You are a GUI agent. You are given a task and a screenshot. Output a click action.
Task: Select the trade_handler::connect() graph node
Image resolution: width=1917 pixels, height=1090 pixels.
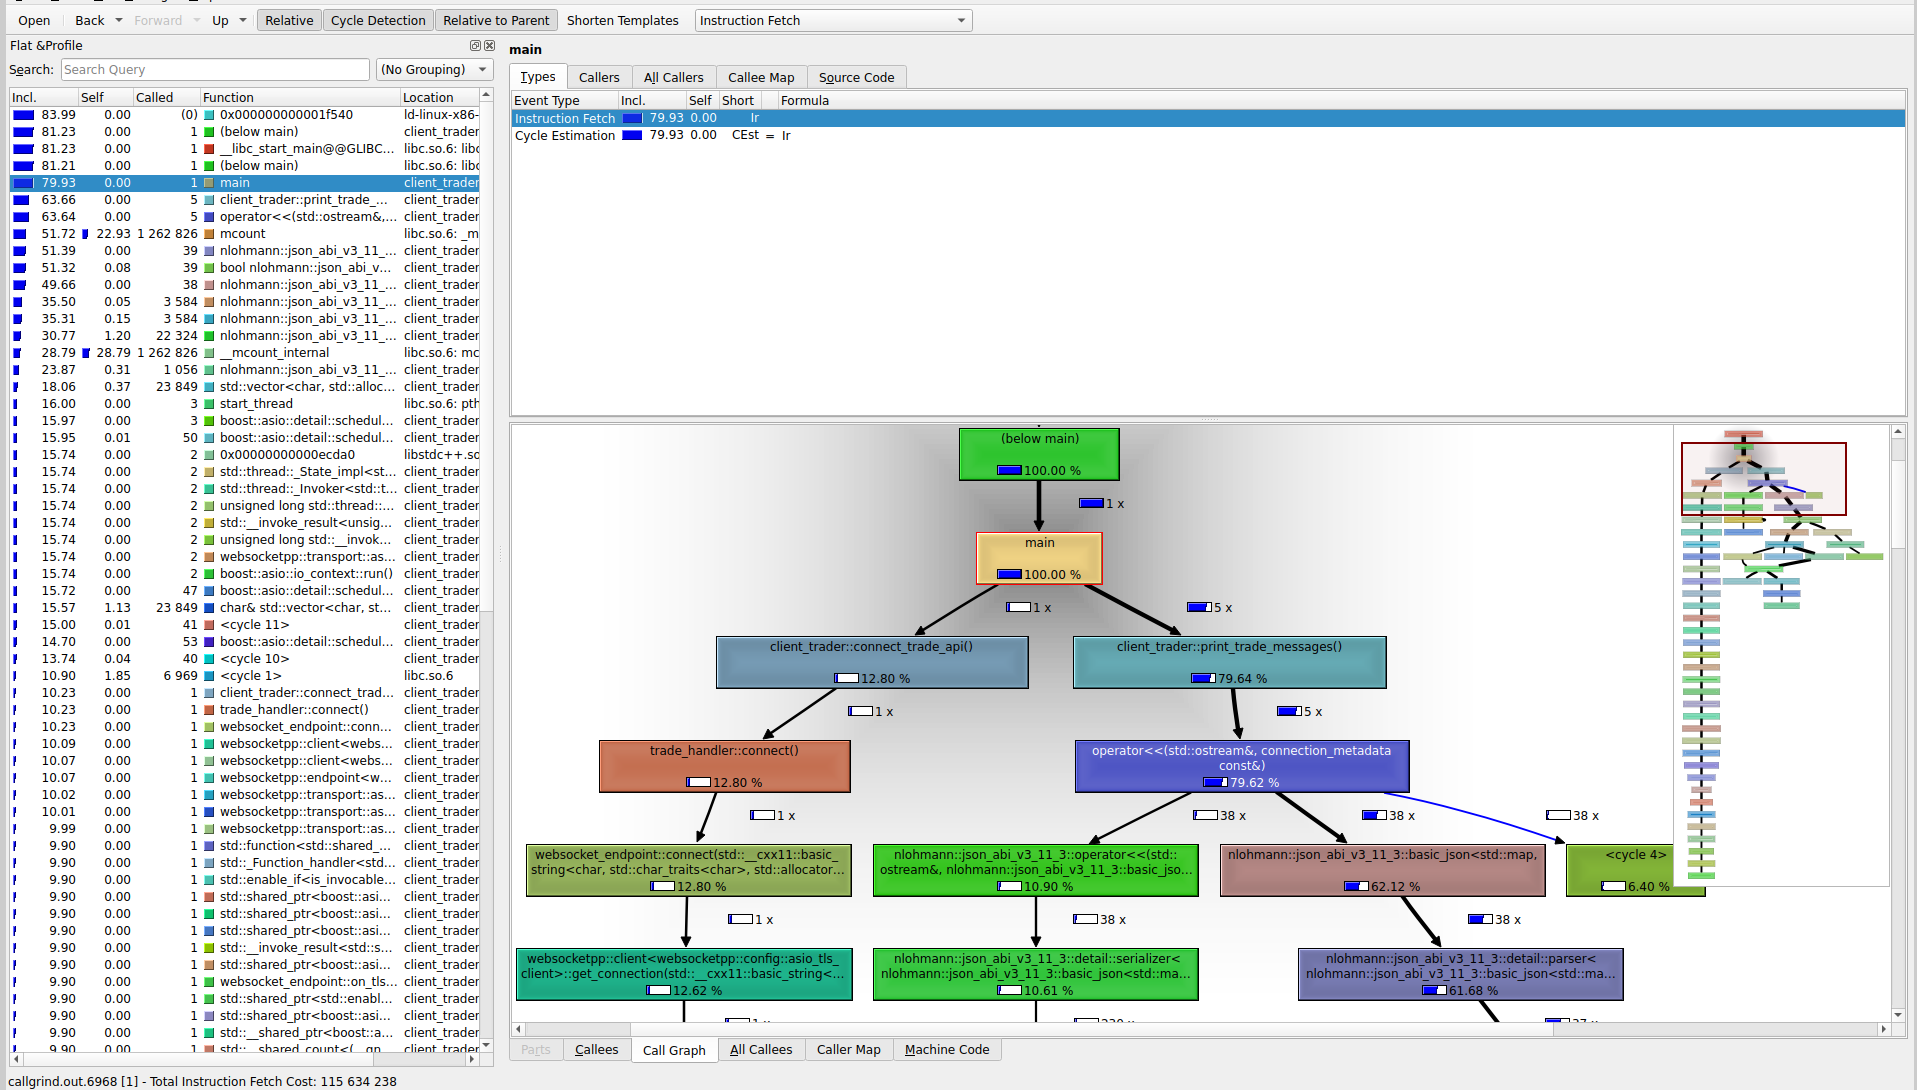tap(724, 766)
